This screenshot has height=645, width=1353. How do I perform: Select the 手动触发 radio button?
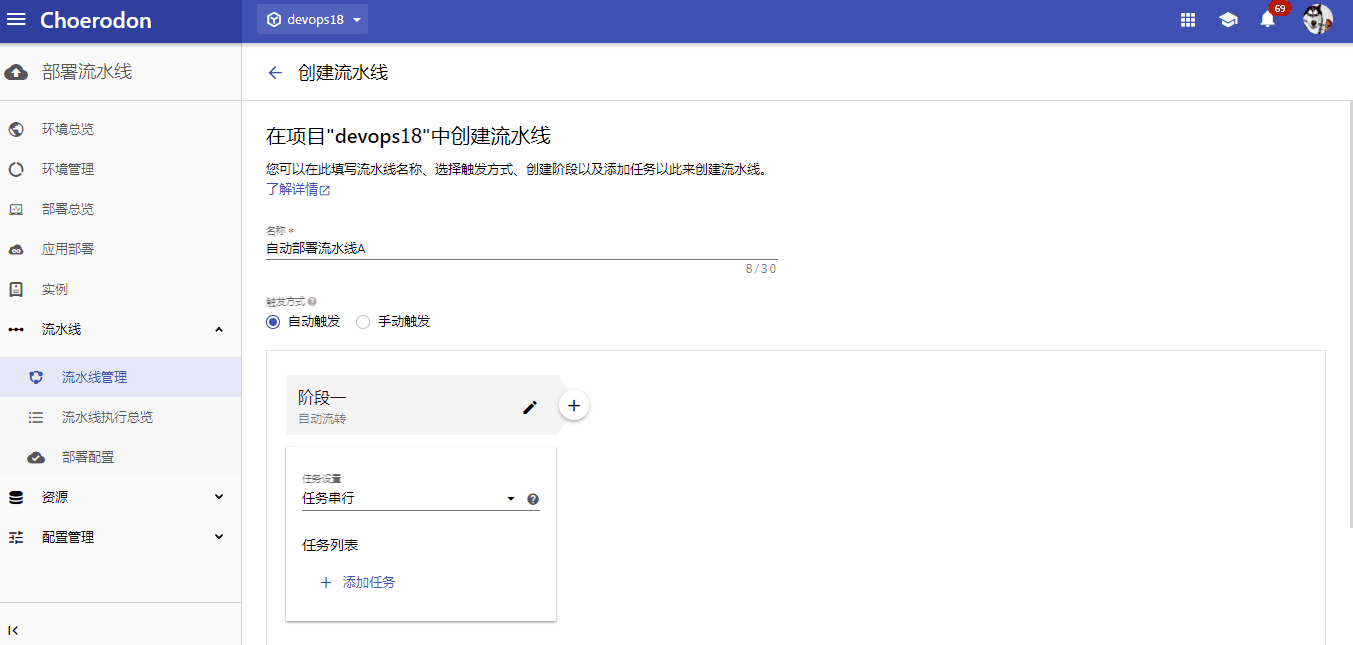pos(363,321)
